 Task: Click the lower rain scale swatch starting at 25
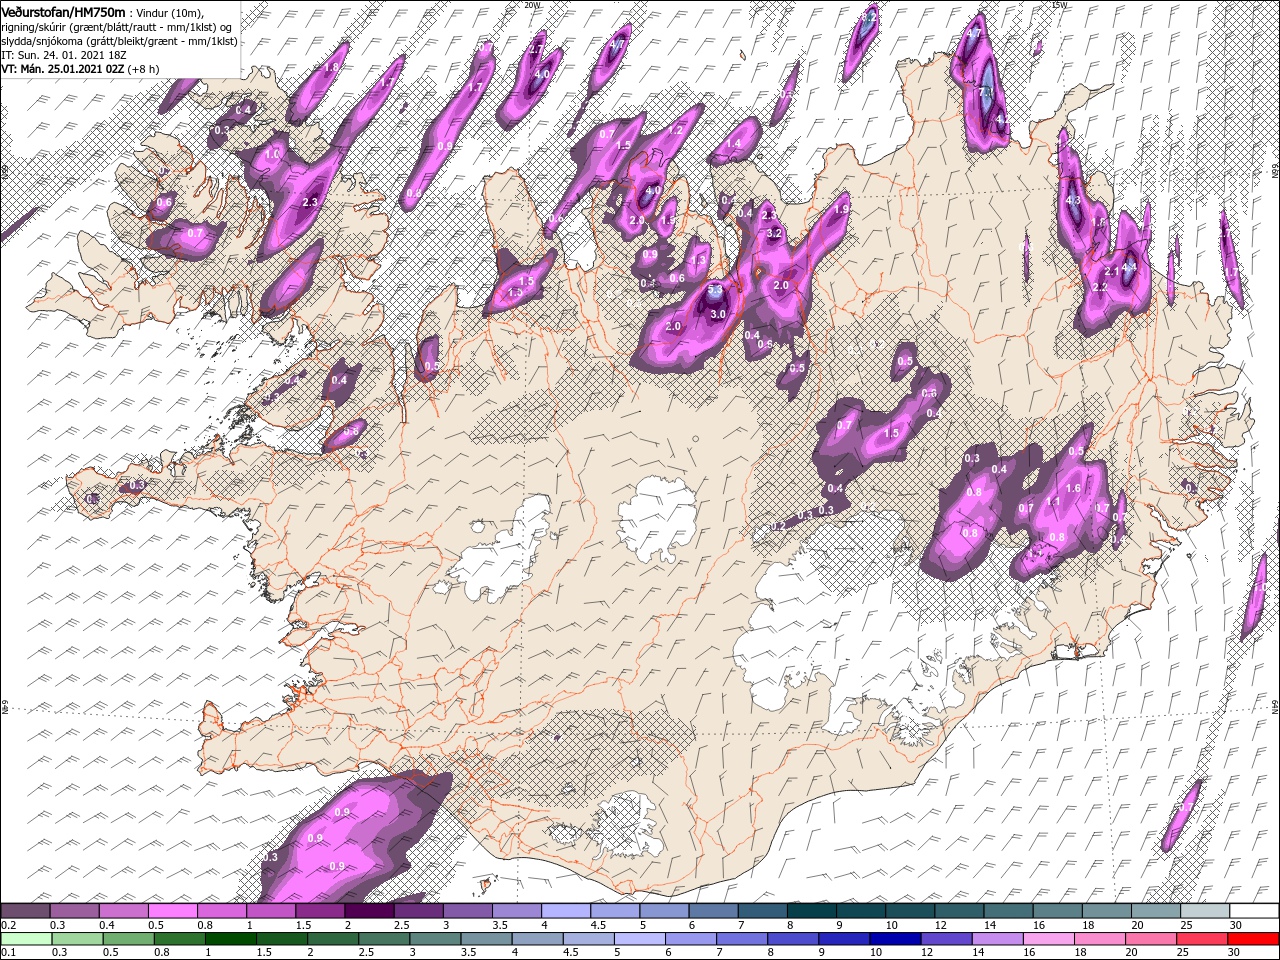[x=1204, y=939]
